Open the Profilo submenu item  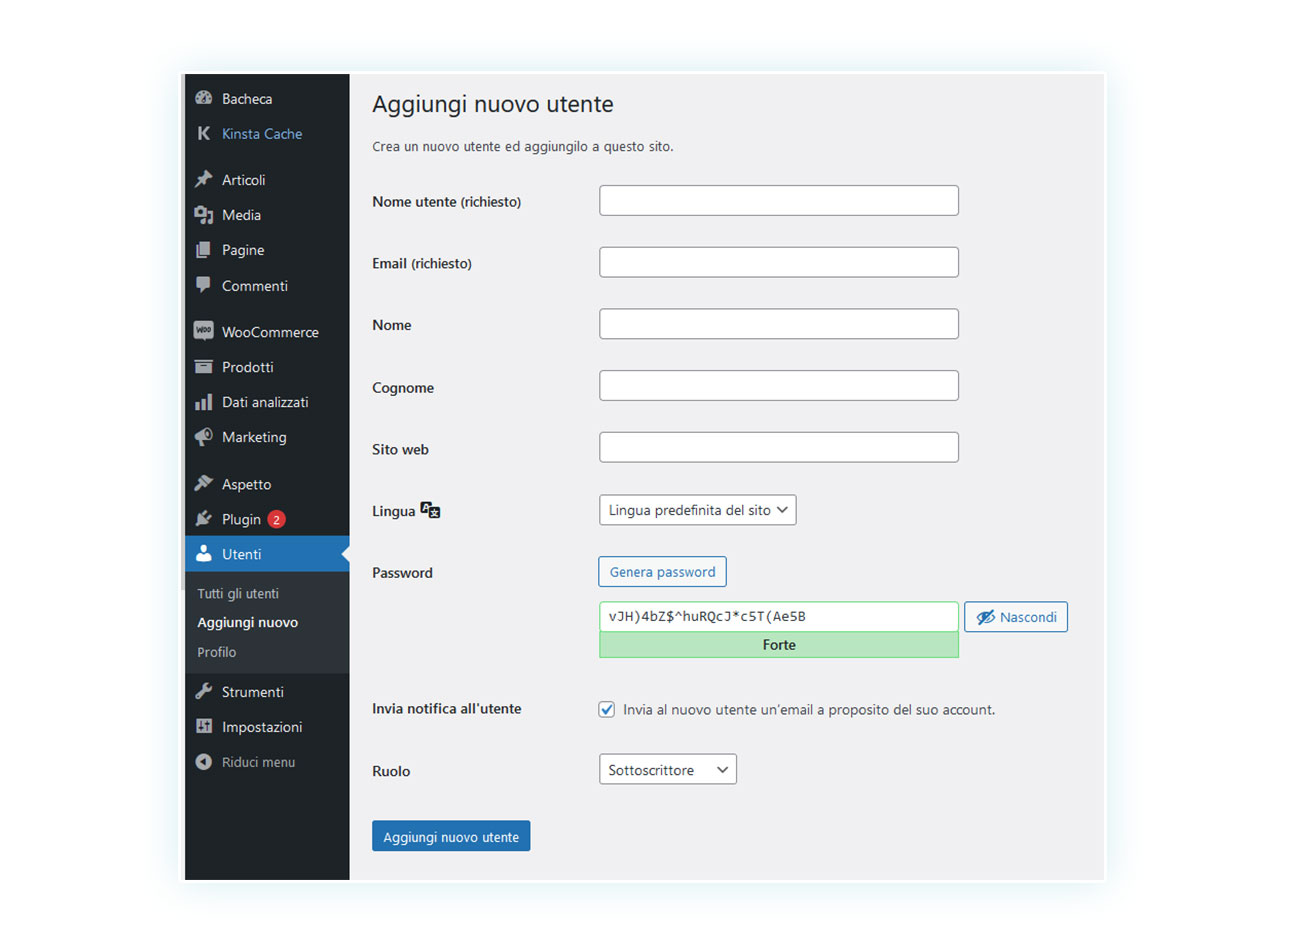pyautogui.click(x=217, y=652)
